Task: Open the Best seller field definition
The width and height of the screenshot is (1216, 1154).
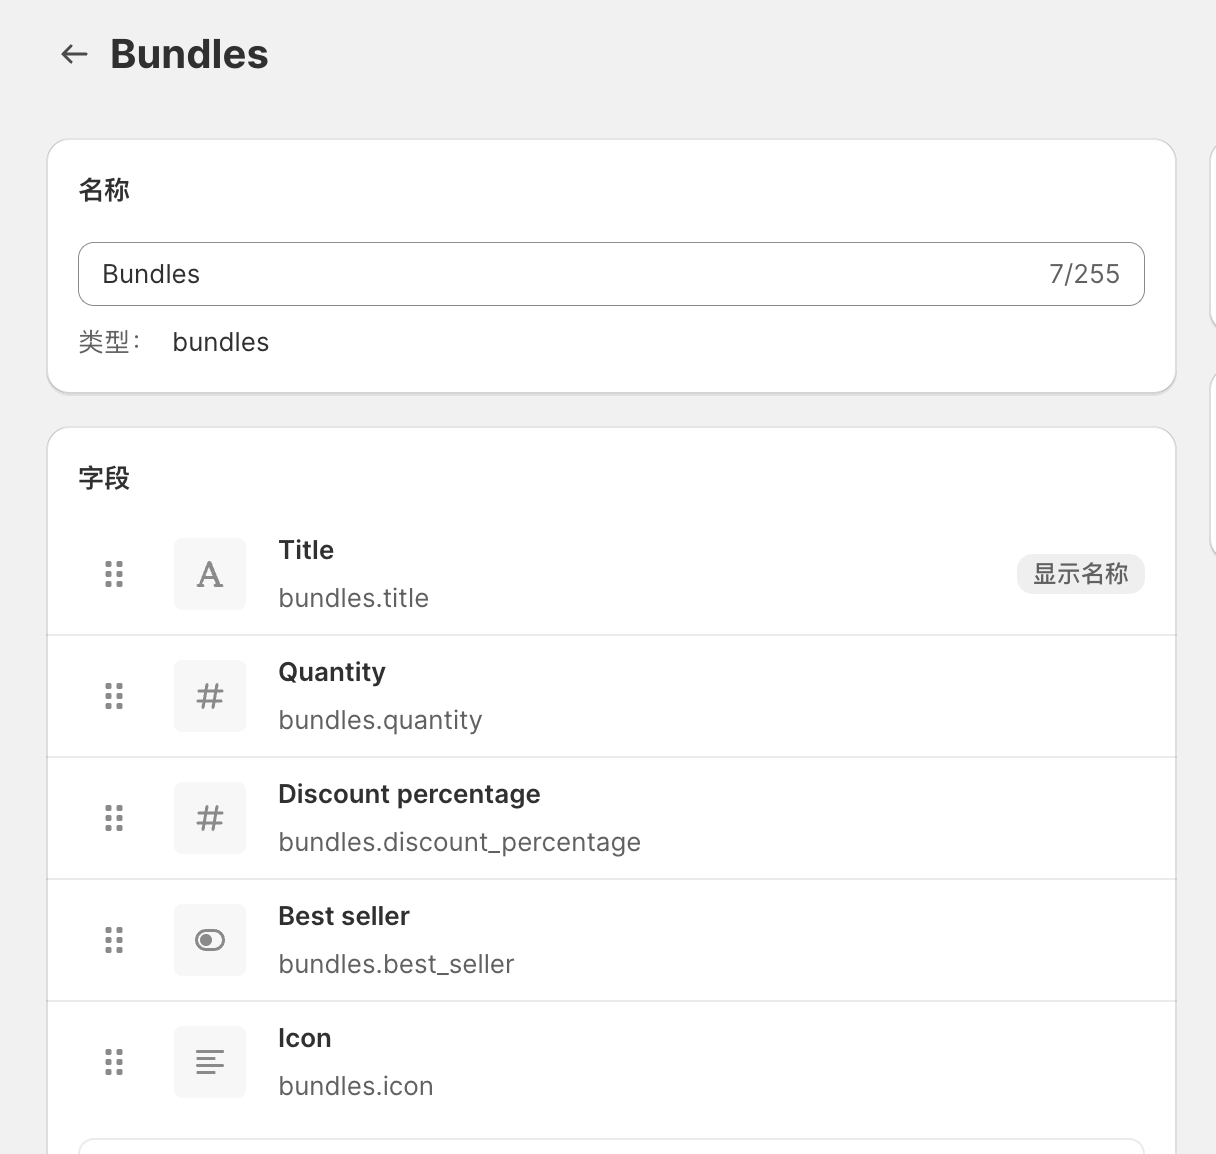Action: pyautogui.click(x=344, y=916)
